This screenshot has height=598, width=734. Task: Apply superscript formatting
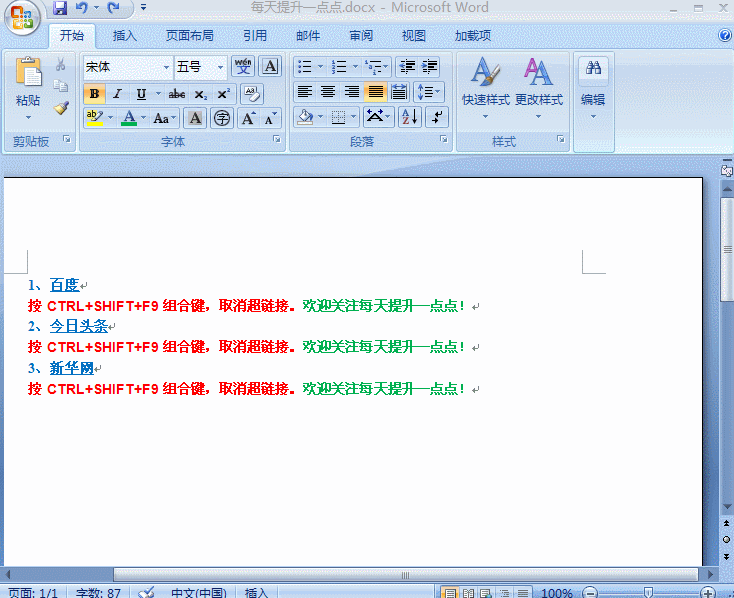pos(223,94)
